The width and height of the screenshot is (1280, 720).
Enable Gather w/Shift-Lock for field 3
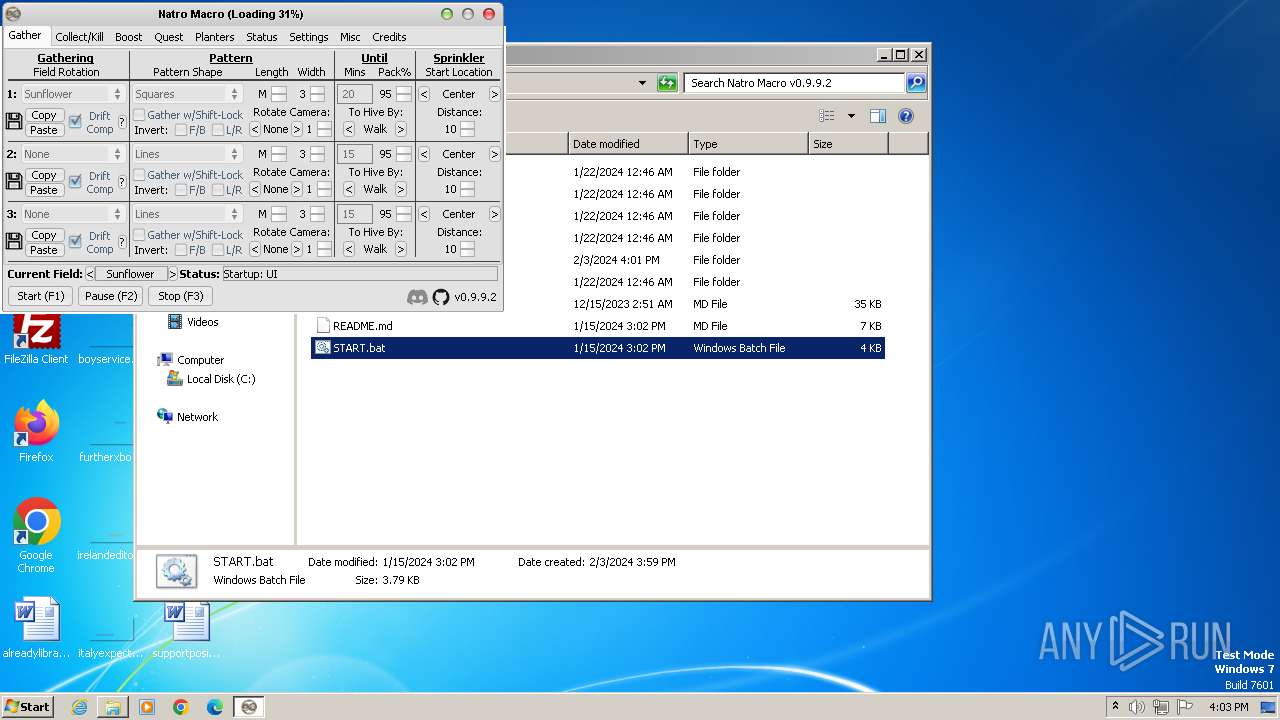point(140,235)
